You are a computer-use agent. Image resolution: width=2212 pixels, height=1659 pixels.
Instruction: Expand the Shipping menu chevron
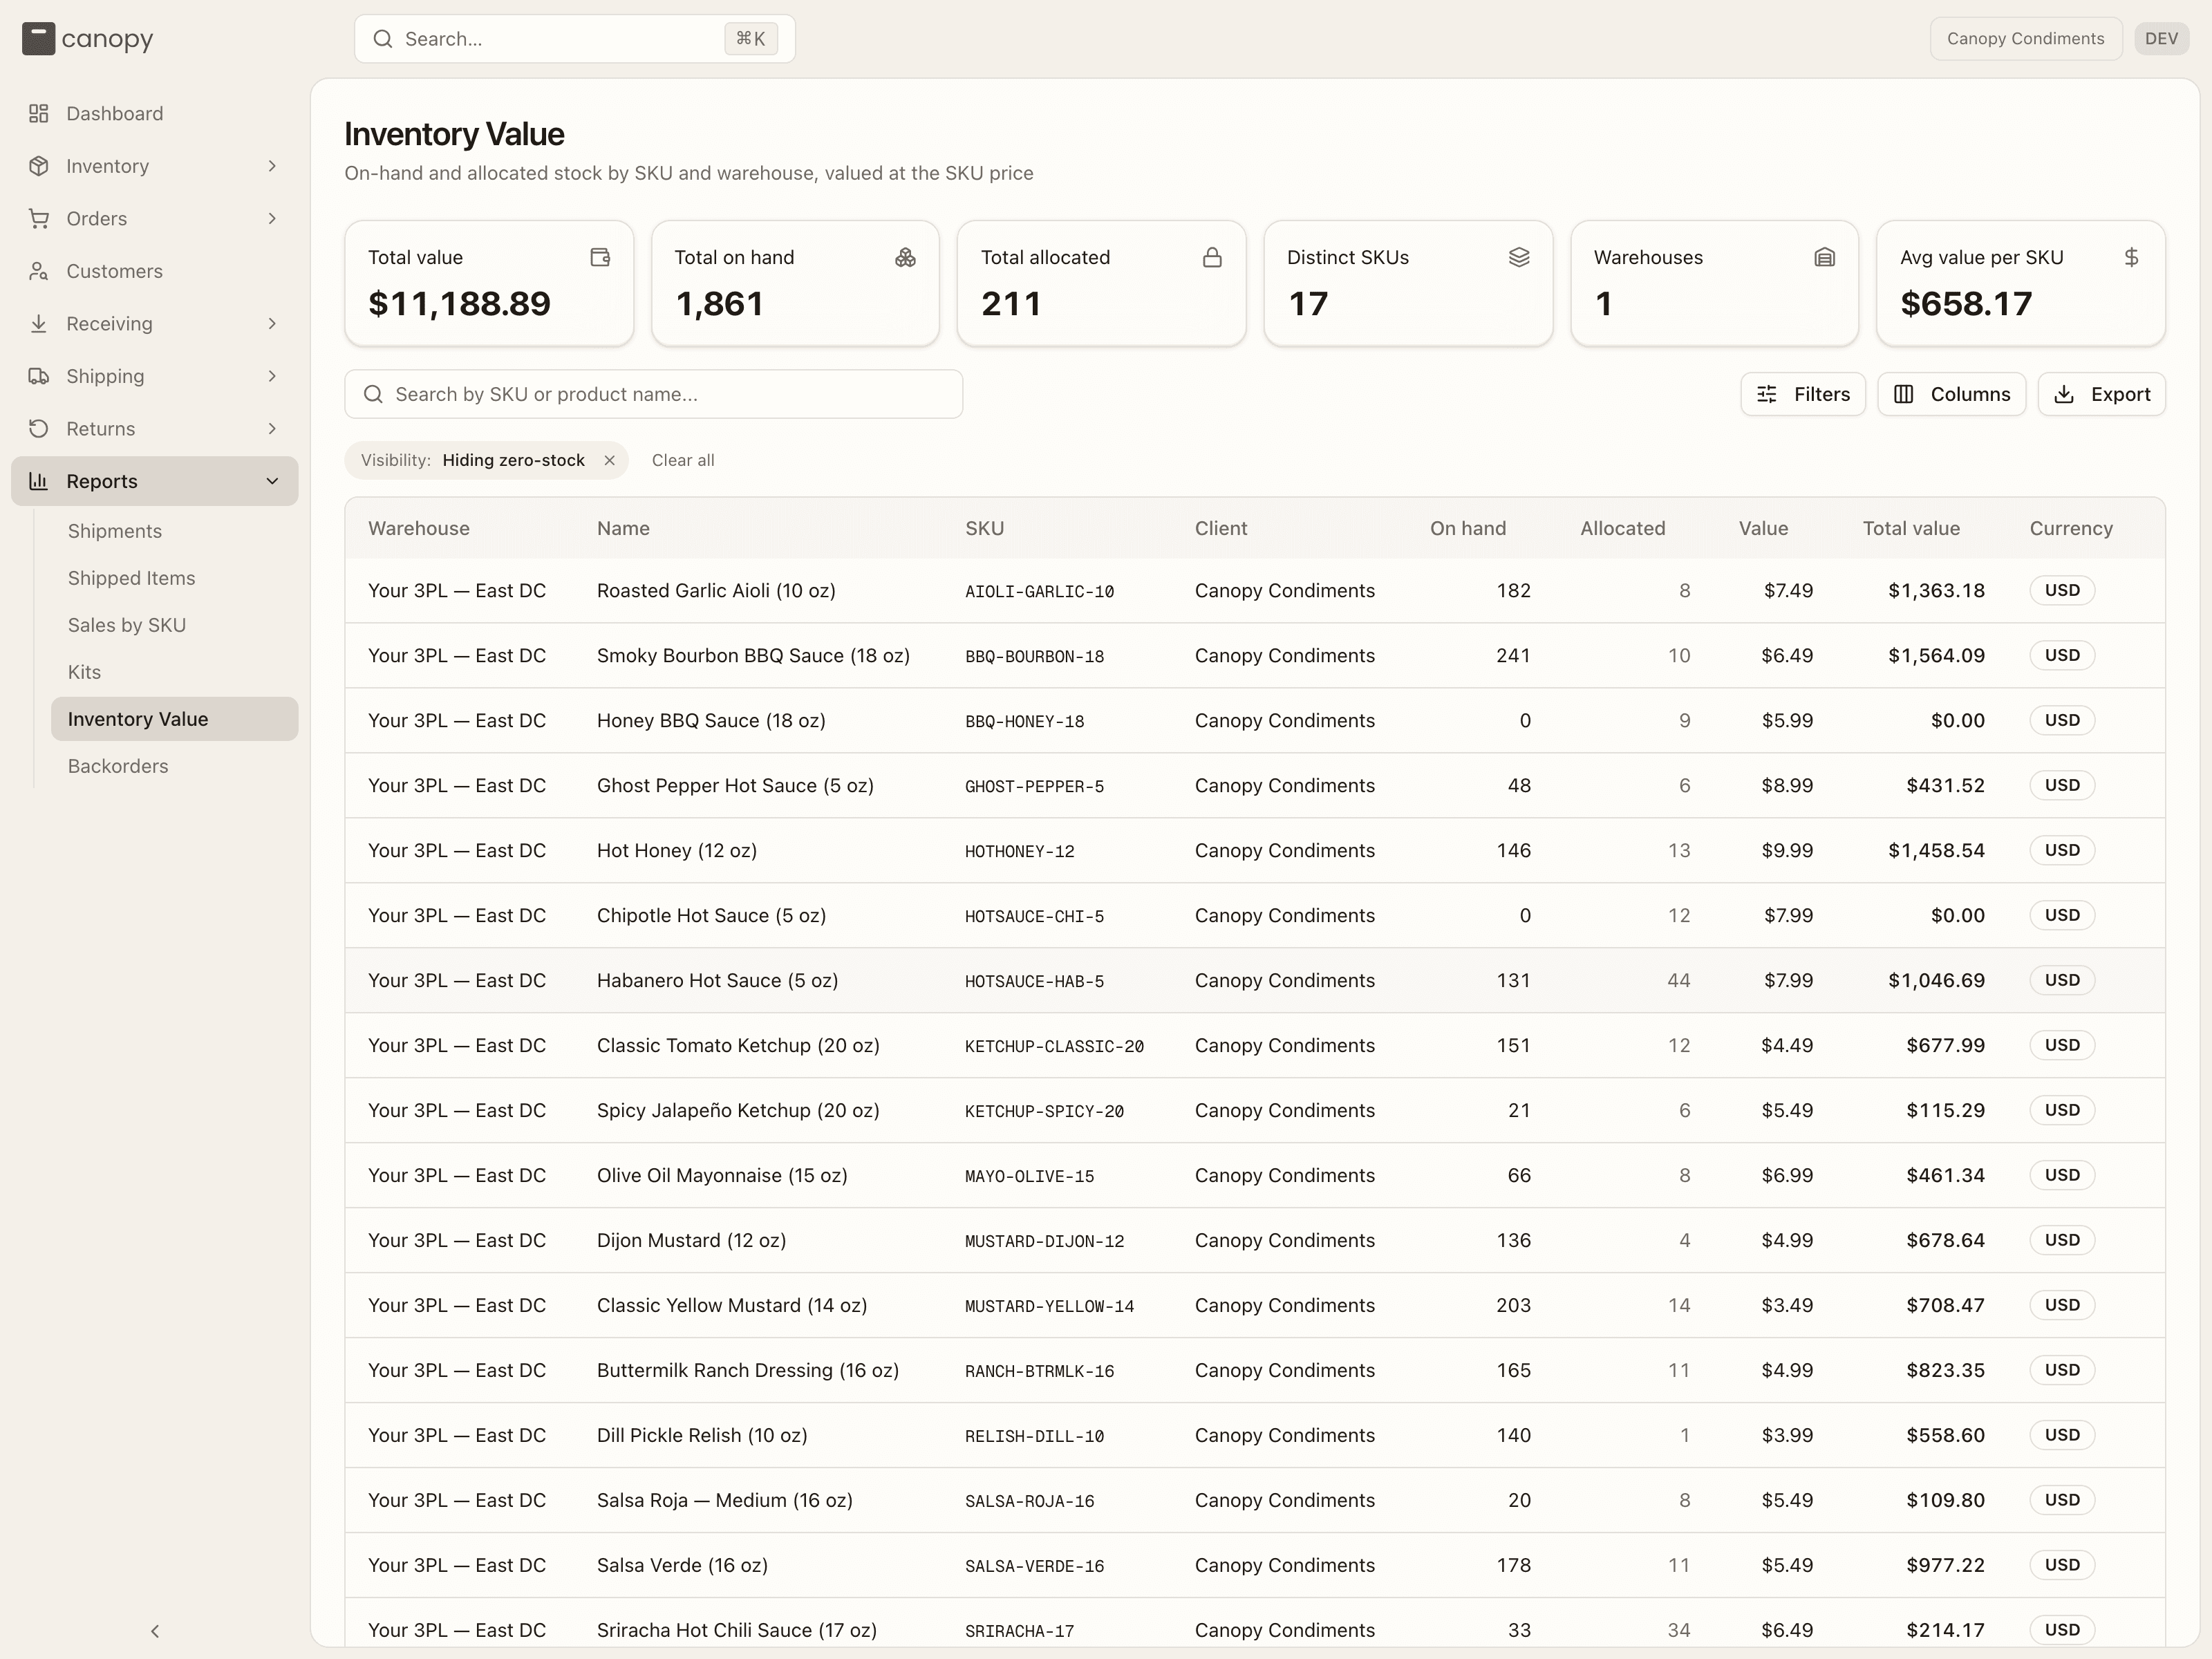coord(272,376)
